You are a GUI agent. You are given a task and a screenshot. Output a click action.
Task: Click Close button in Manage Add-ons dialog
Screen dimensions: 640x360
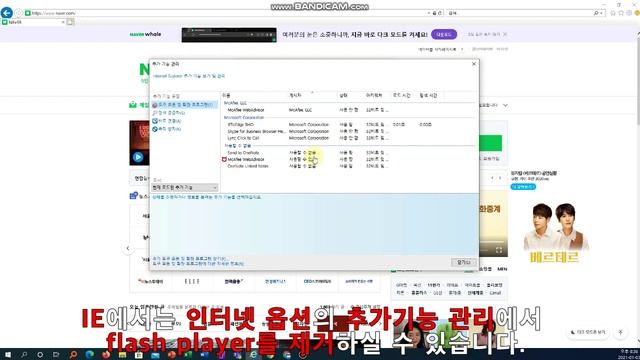(x=463, y=262)
